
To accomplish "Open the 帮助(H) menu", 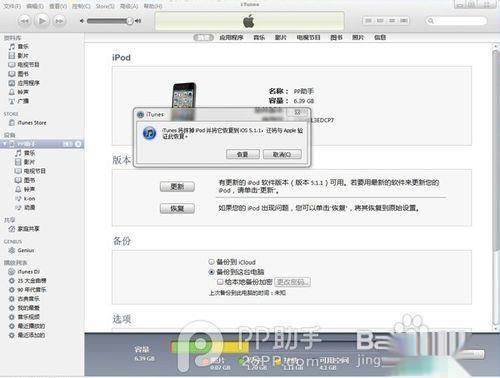I will (153, 6).
